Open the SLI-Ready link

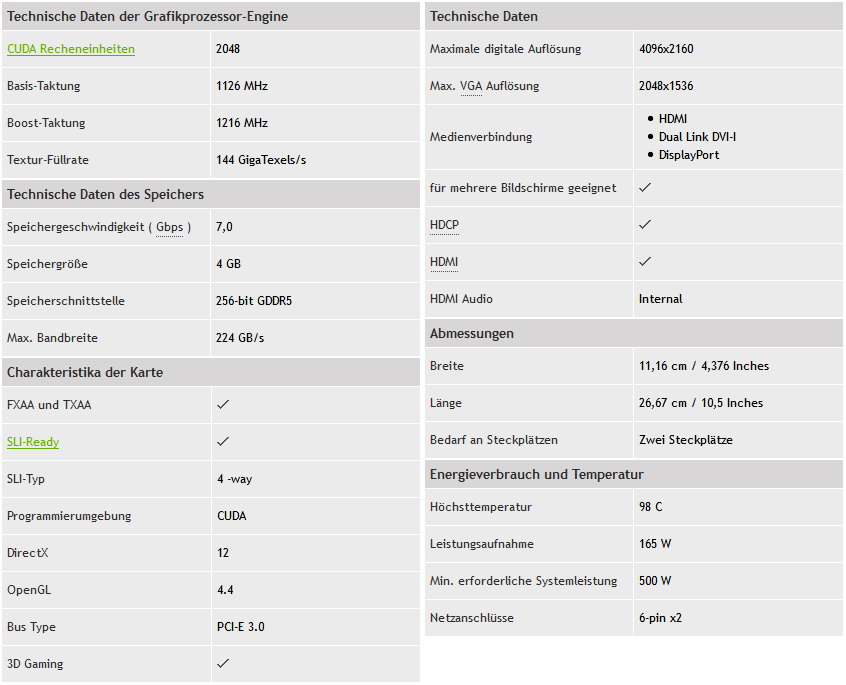[33, 442]
